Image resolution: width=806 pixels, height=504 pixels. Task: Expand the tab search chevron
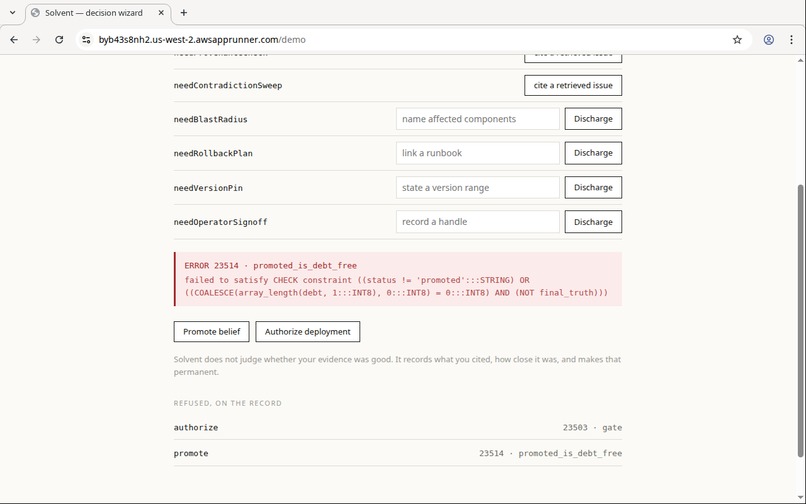coord(12,13)
